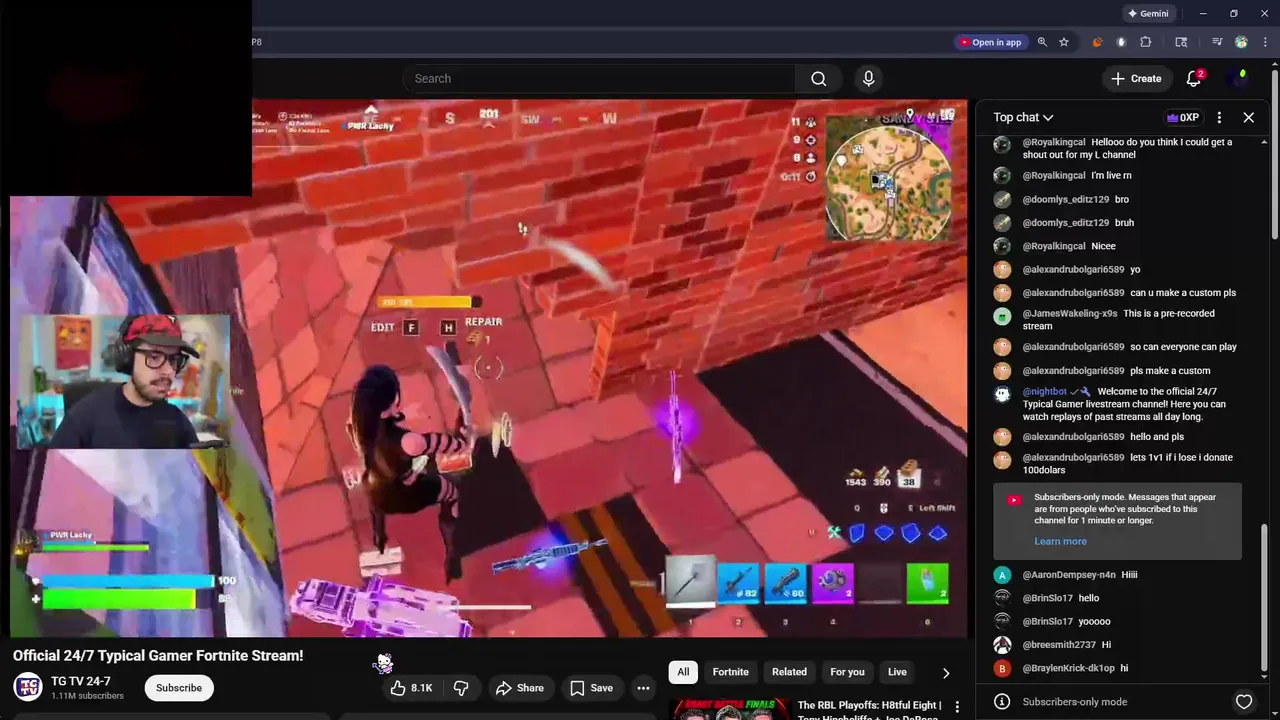Viewport: 1280px width, 720px height.
Task: Select the Live filter chip
Action: [897, 672]
